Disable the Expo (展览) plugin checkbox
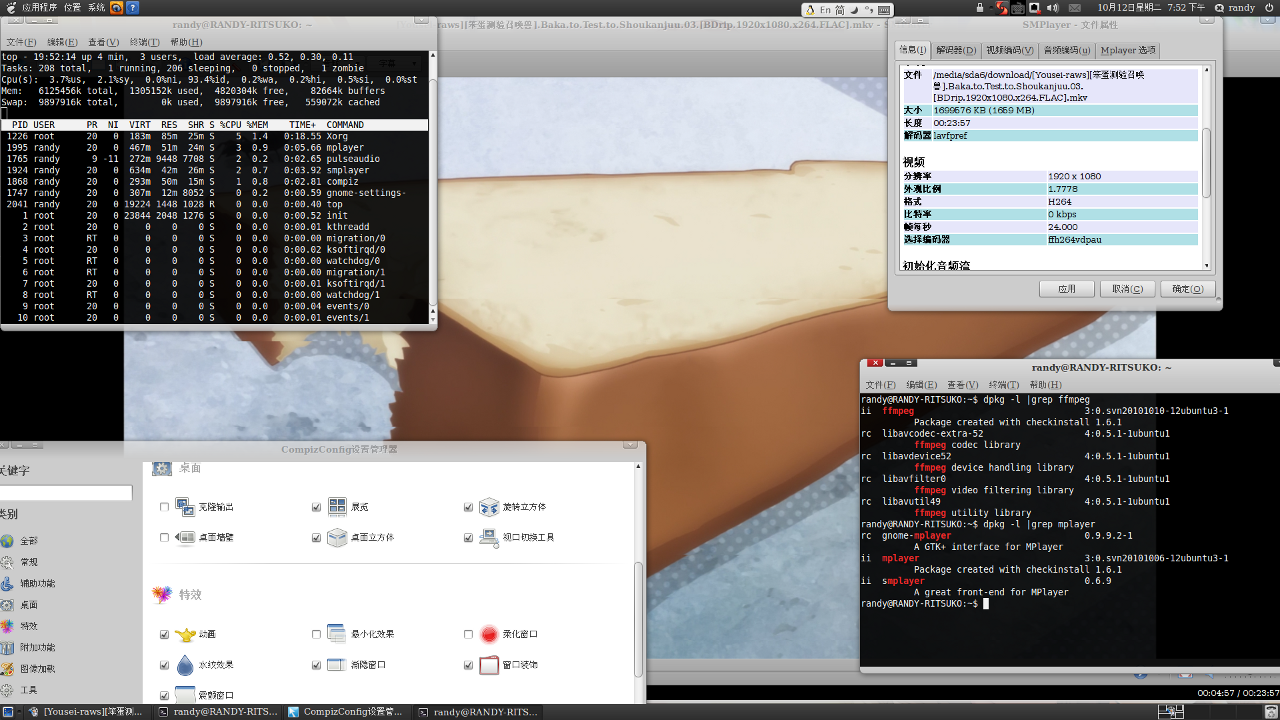Viewport: 1280px width, 720px height. (x=317, y=507)
